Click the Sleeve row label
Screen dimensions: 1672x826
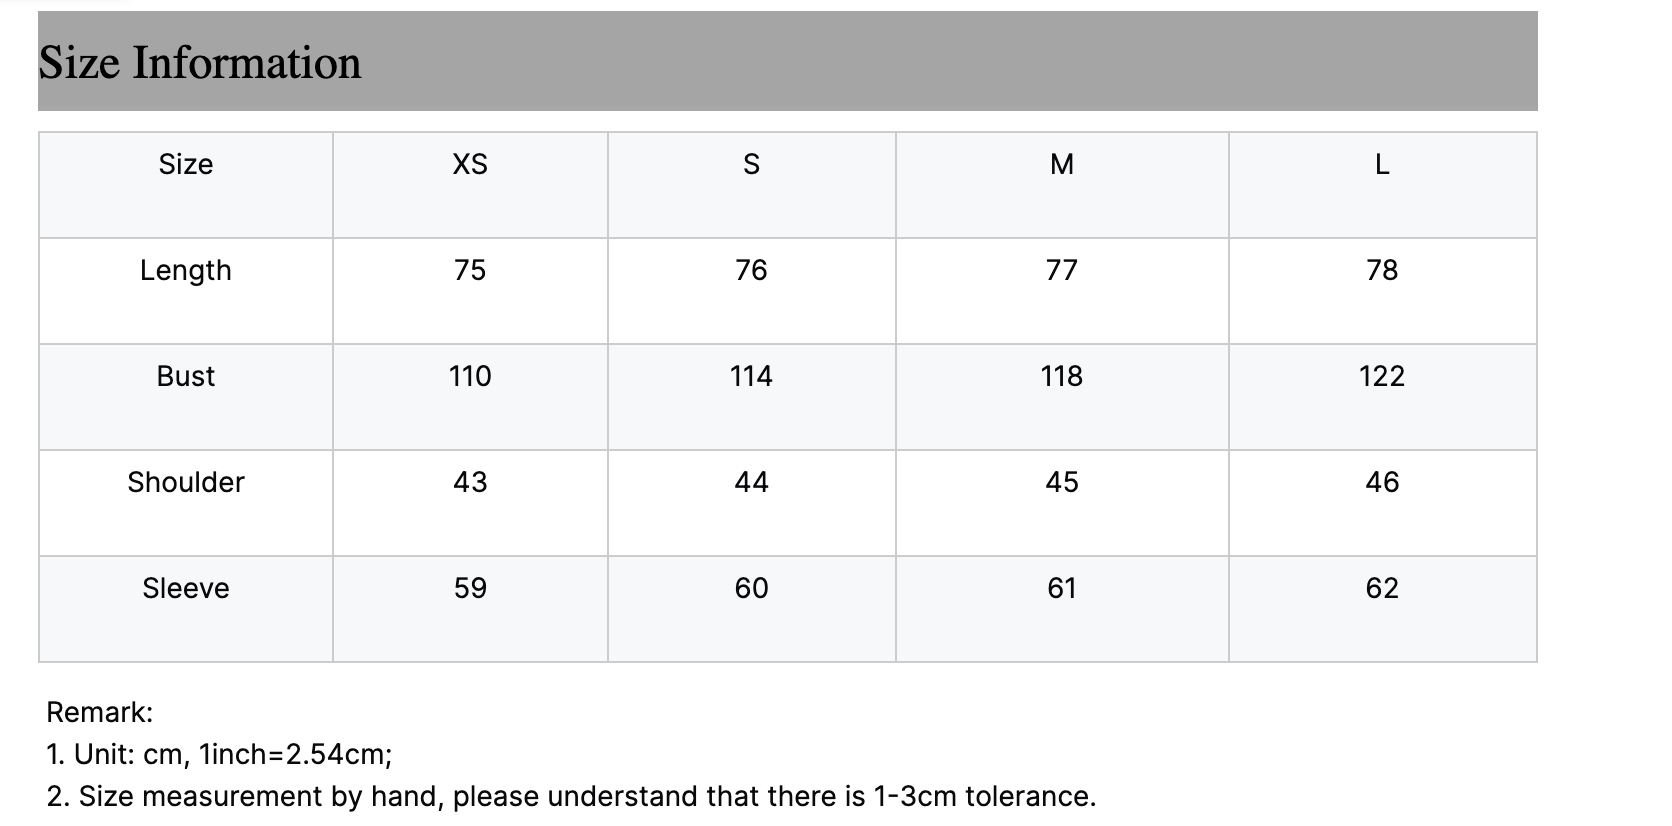pos(186,588)
